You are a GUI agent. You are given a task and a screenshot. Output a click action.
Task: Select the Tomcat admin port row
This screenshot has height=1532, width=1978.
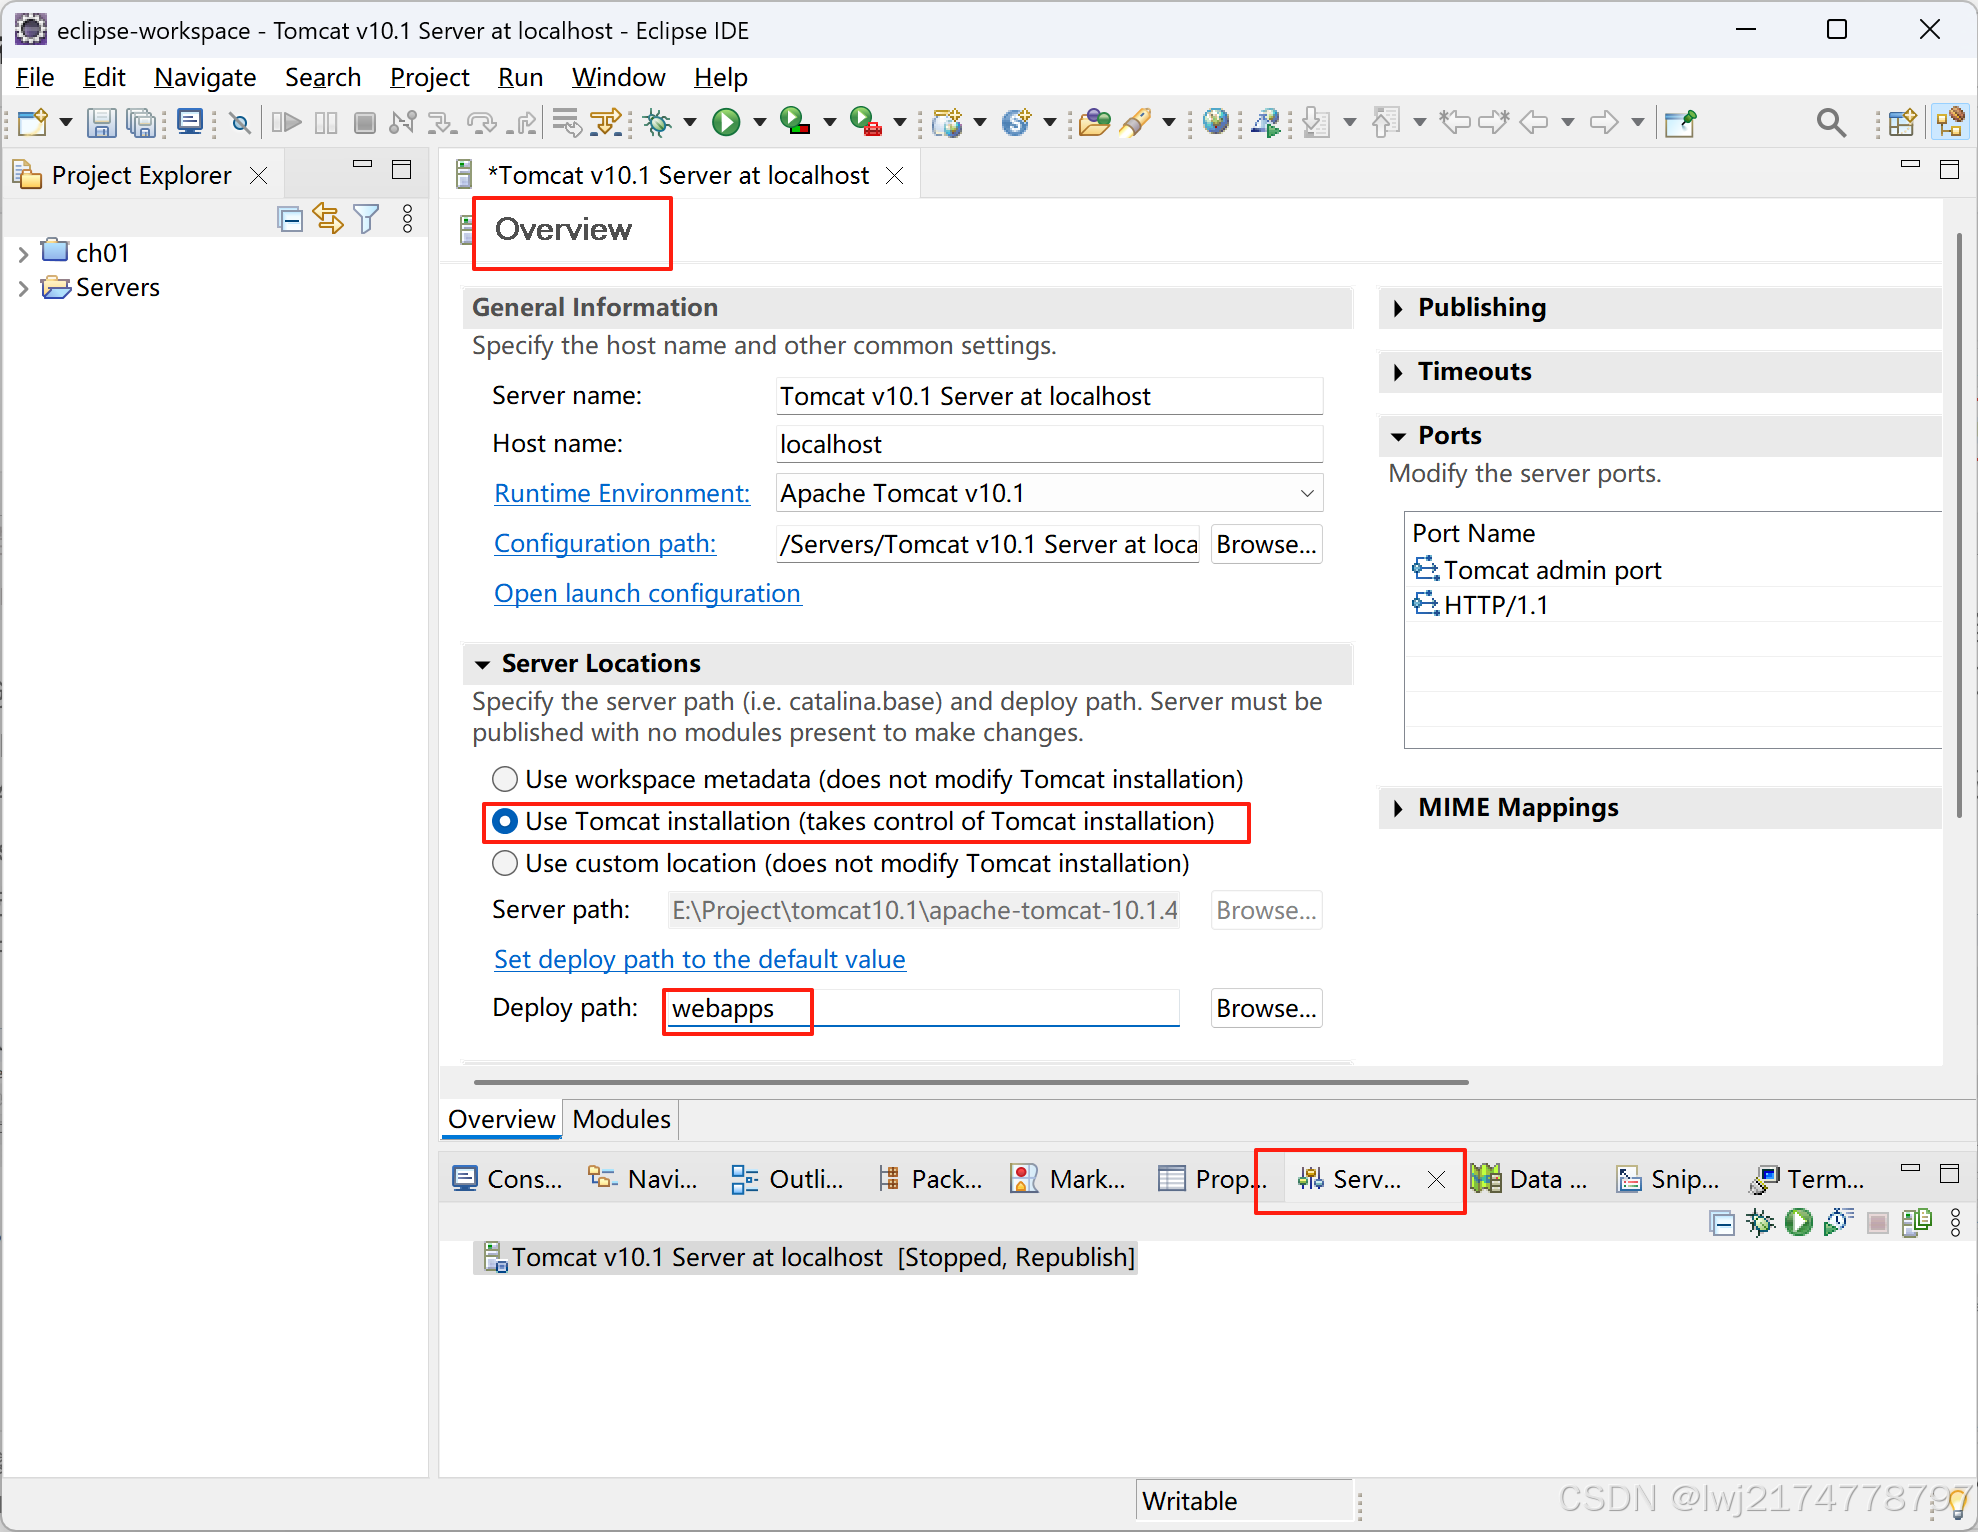(1673, 570)
